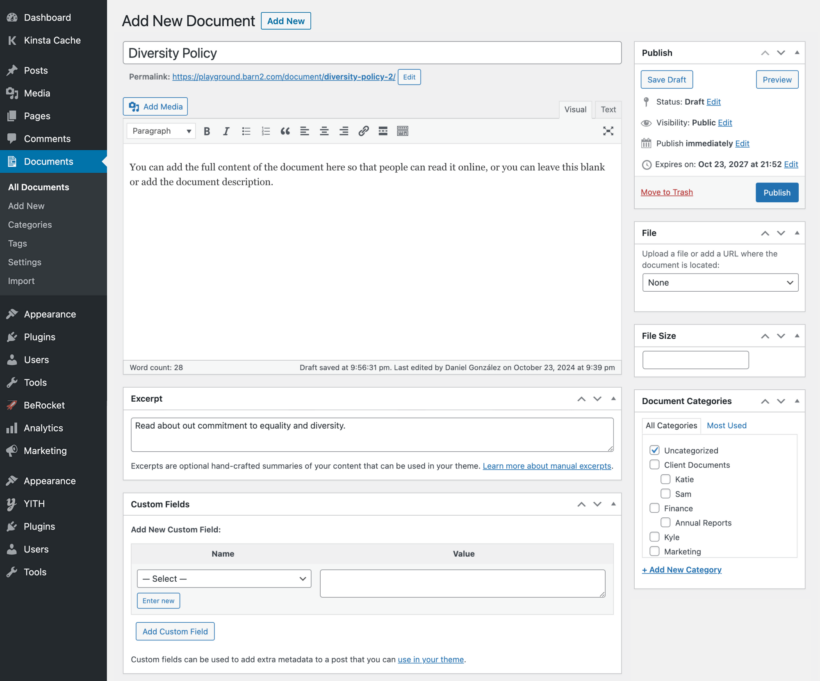
Task: Open the custom field name Select dropdown
Action: 223,578
